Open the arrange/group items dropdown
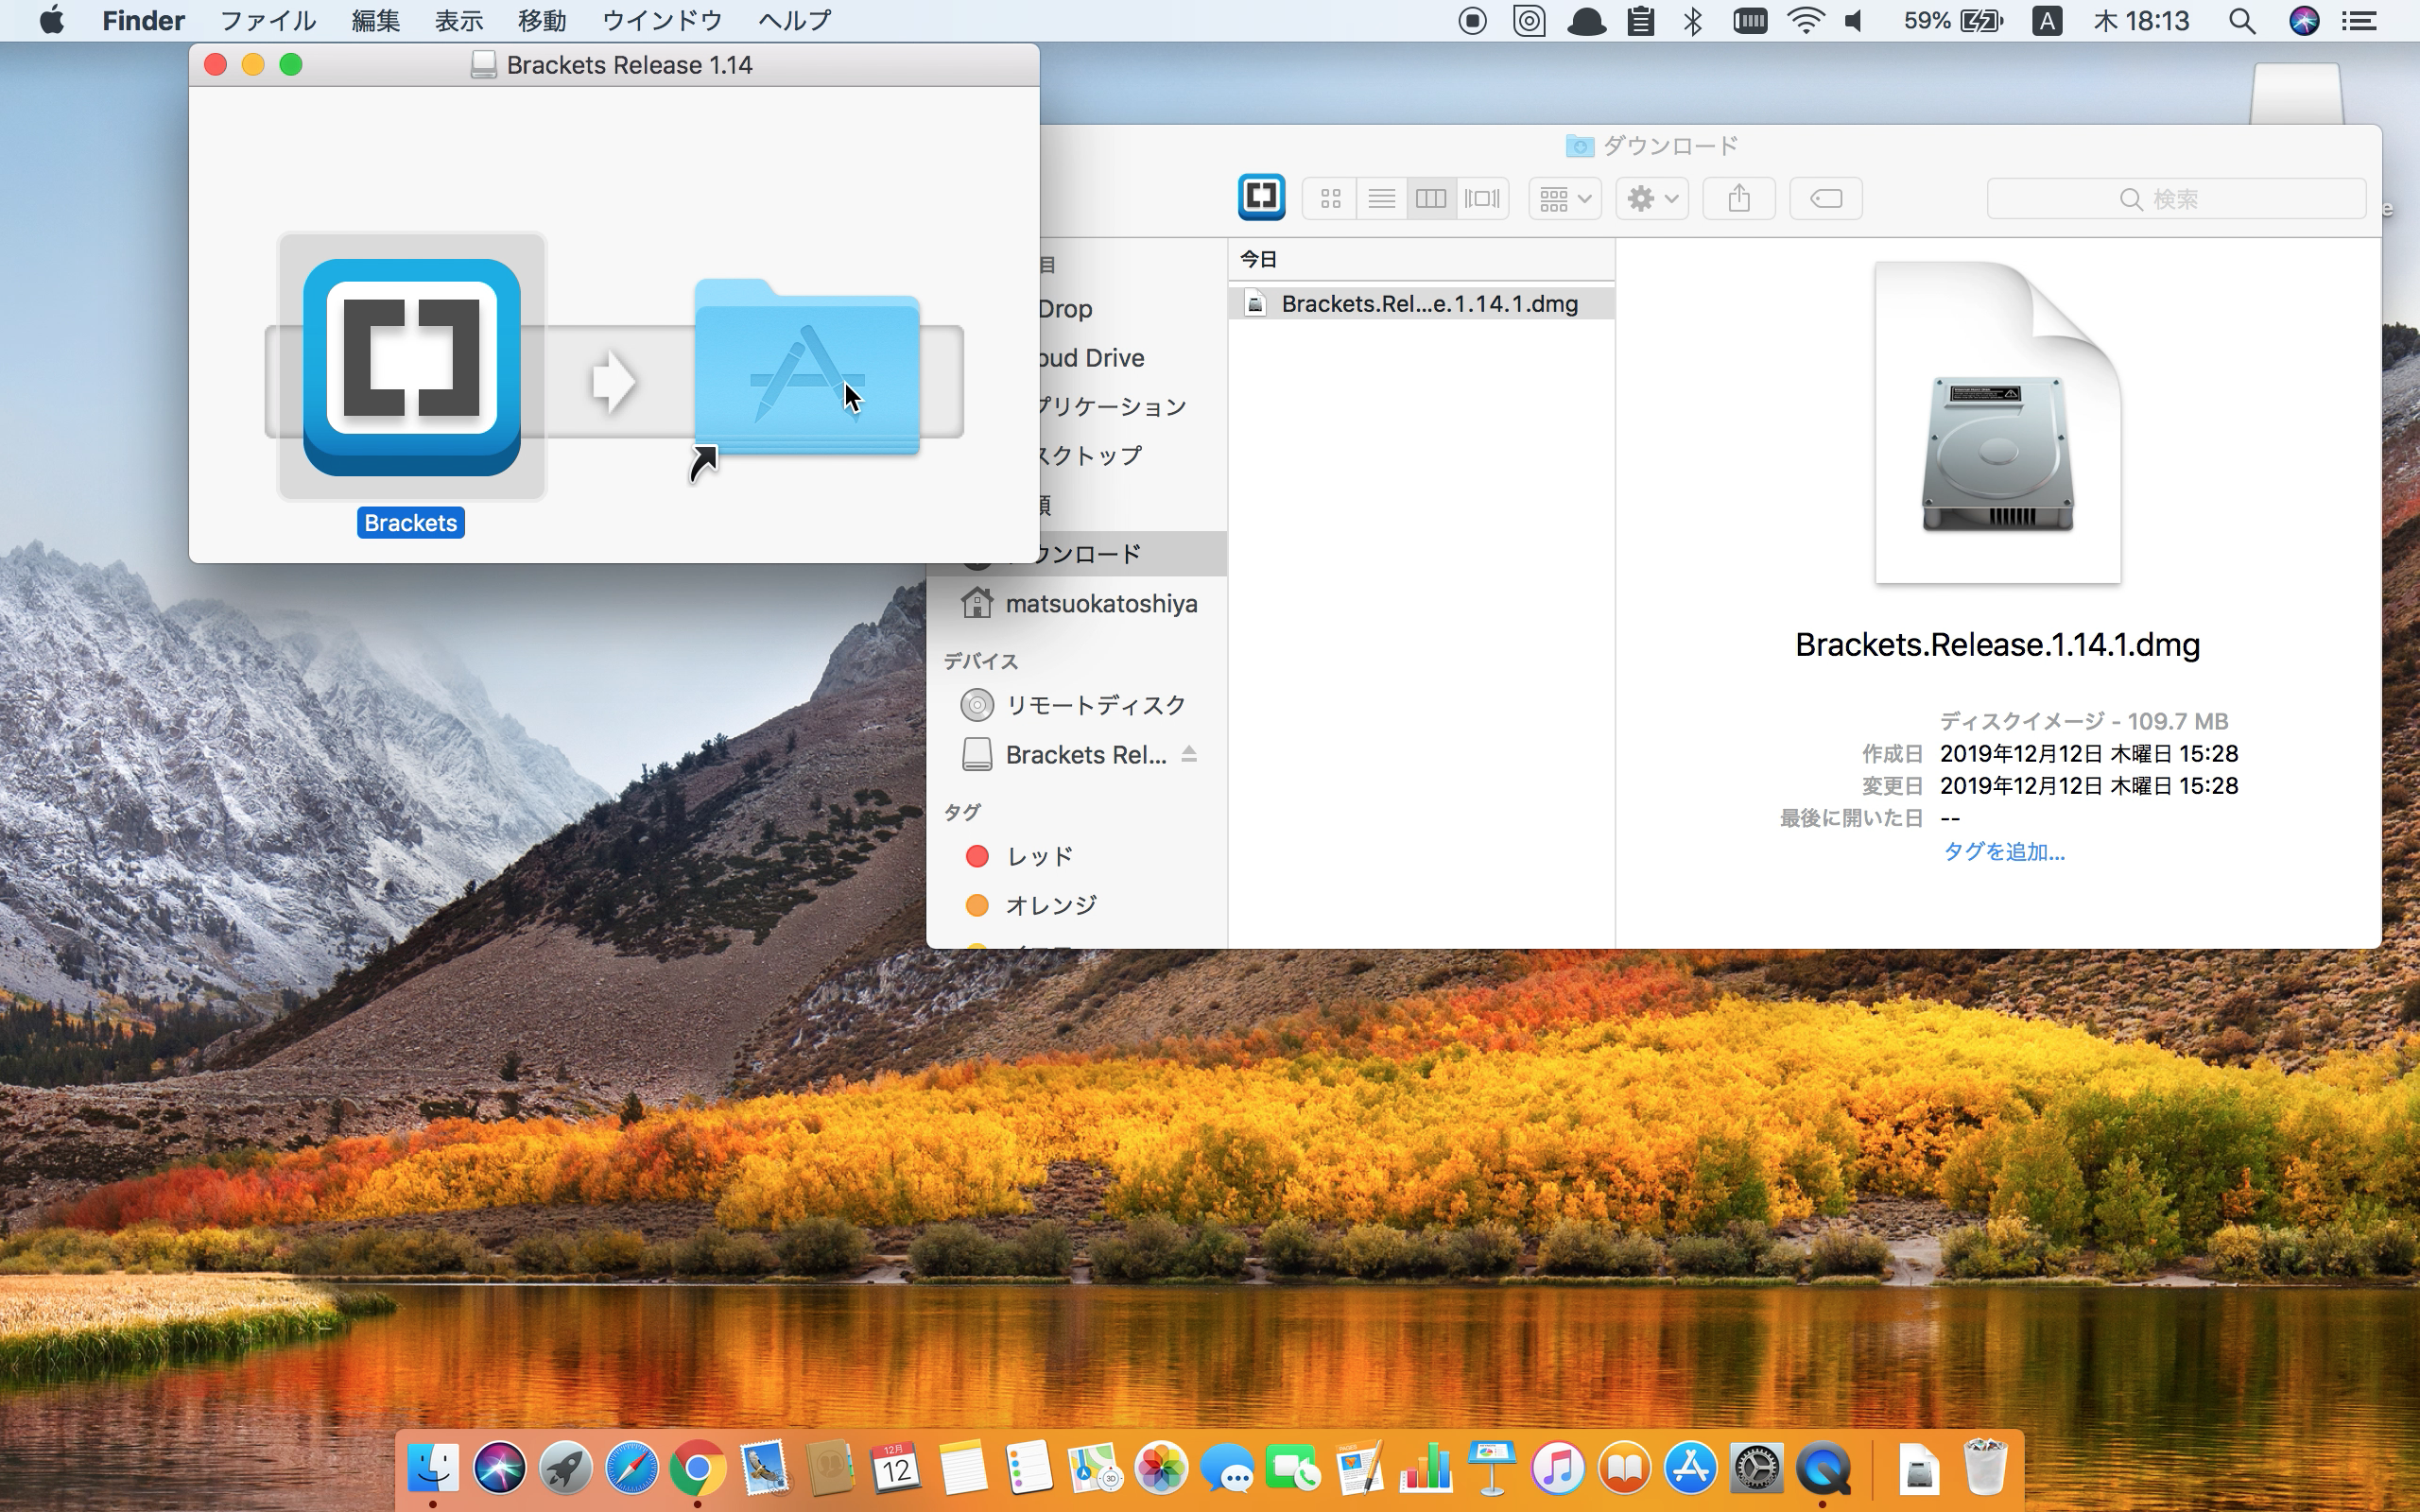 click(x=1565, y=199)
